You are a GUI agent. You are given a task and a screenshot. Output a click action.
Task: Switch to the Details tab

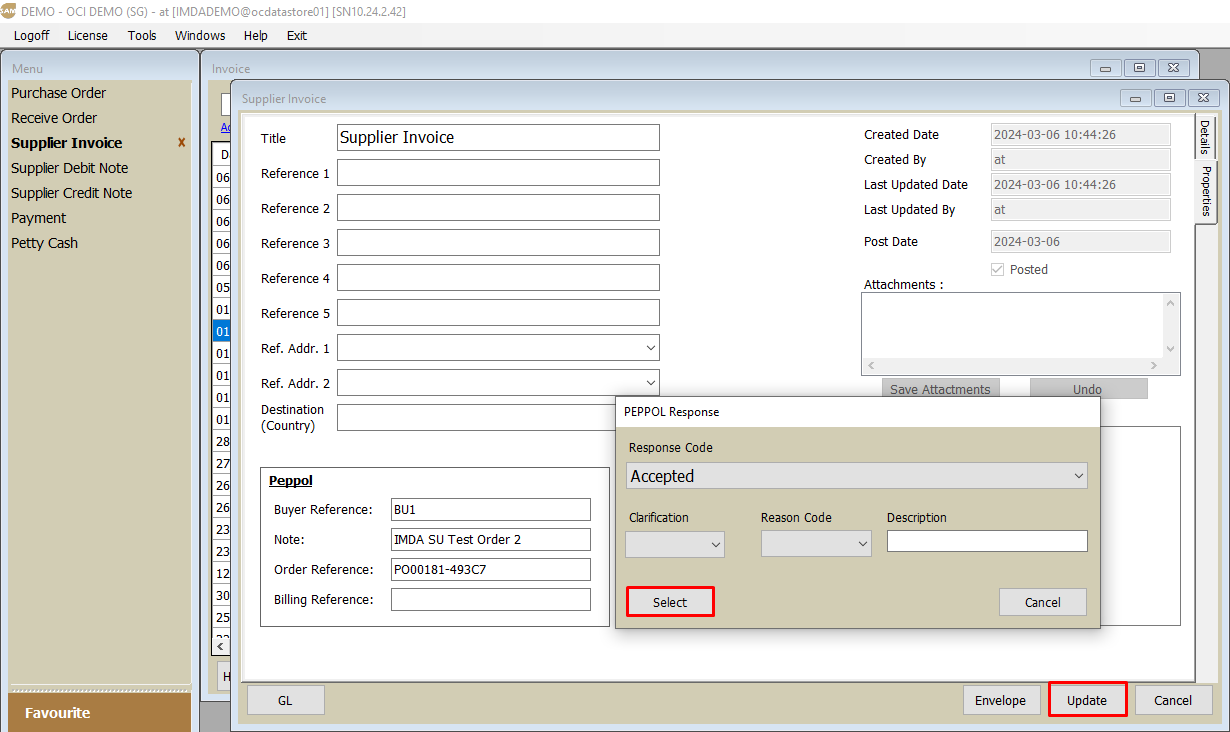(x=1205, y=138)
